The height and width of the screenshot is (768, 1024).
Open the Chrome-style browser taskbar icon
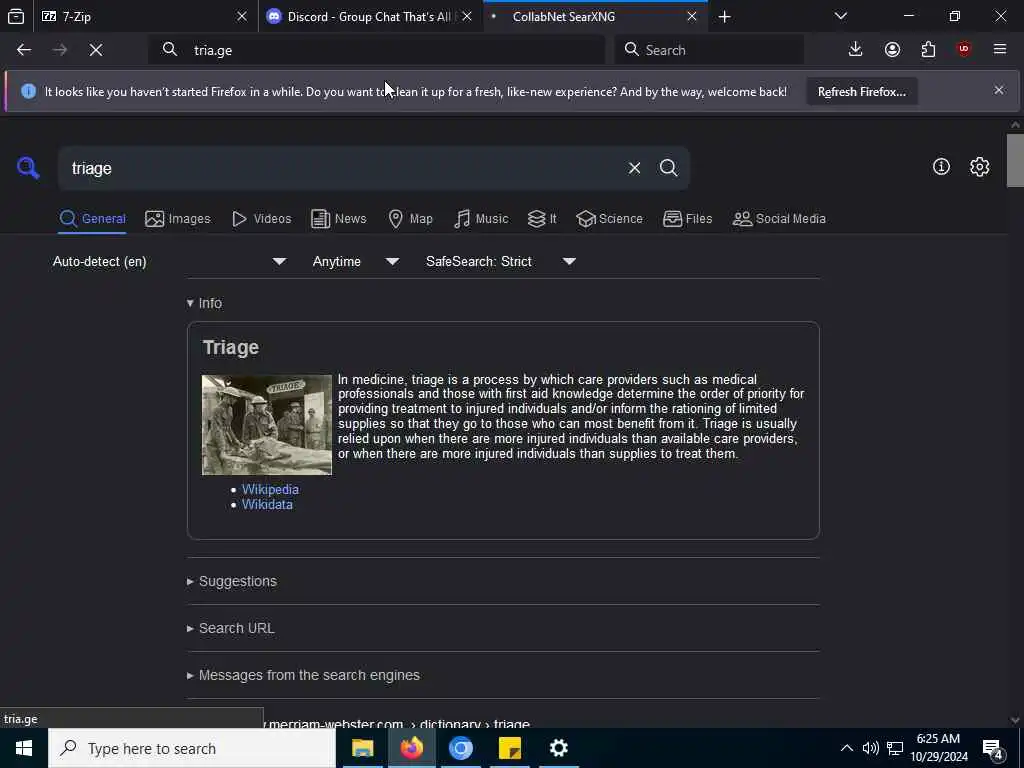[x=460, y=748]
